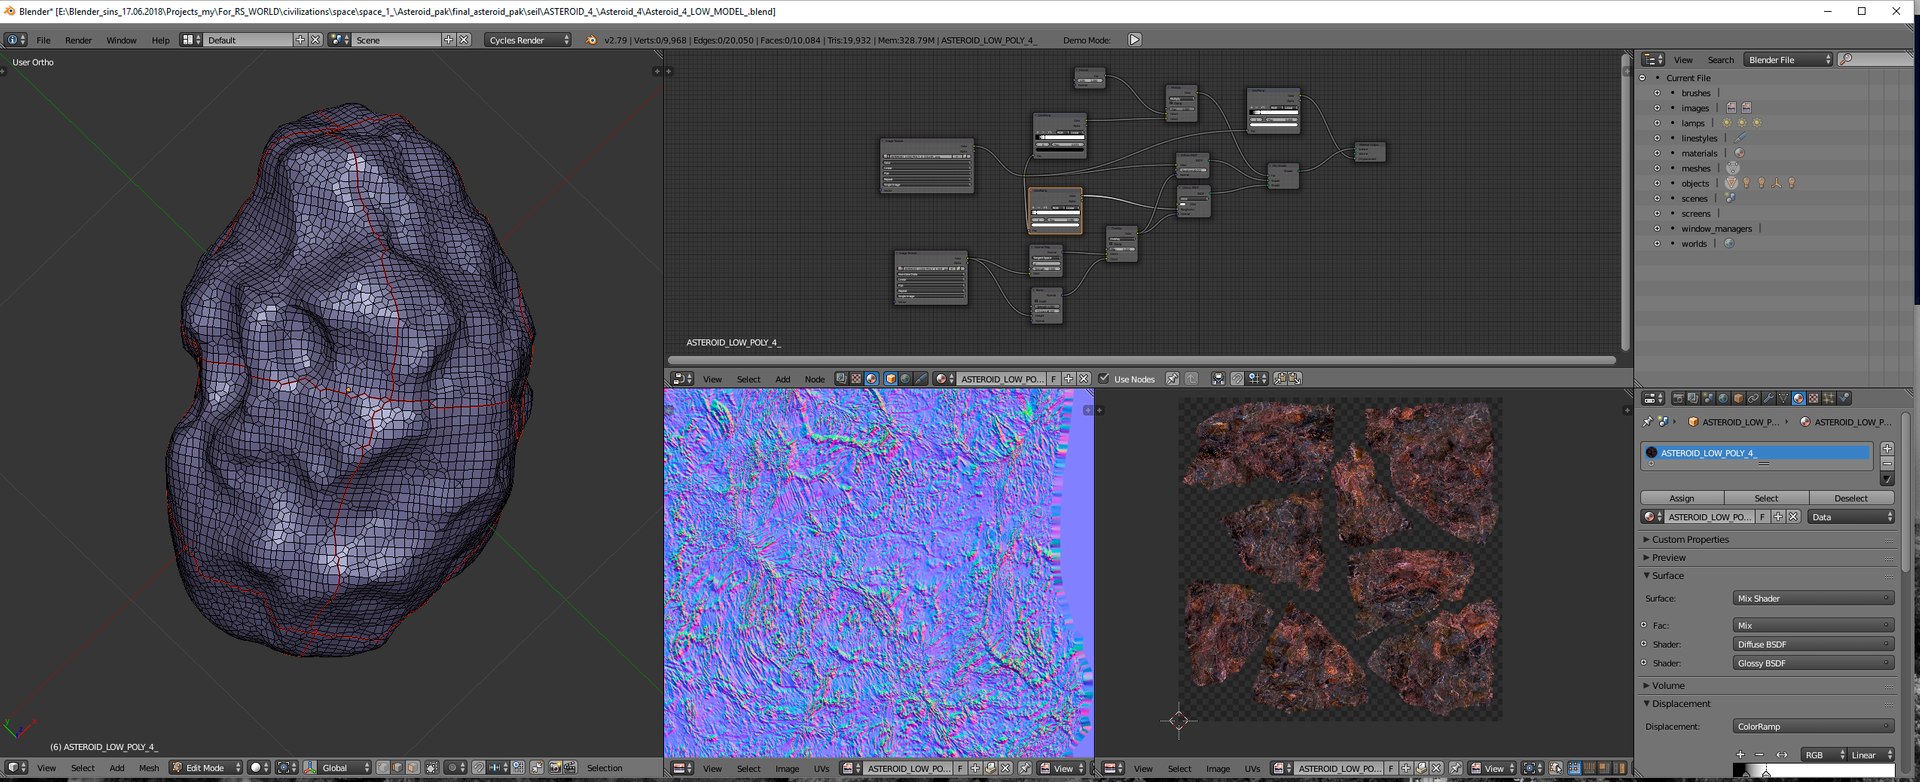The height and width of the screenshot is (782, 1920).
Task: Open the Render properties tab (camera icon)
Action: click(1679, 398)
